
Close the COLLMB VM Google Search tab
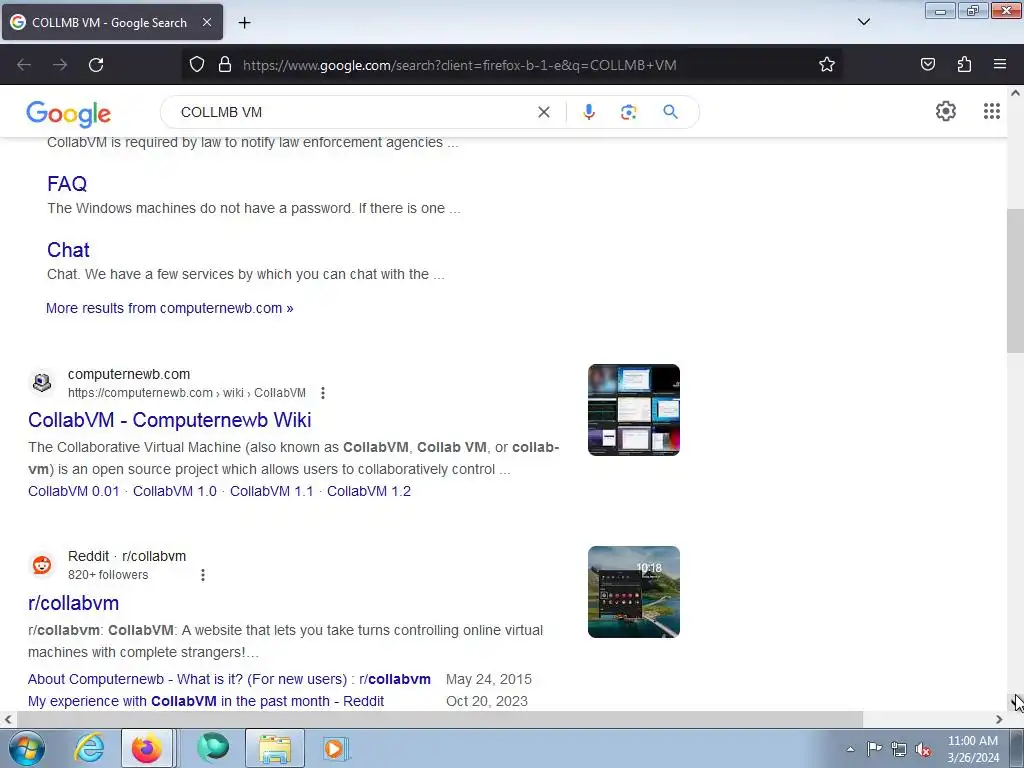point(206,22)
